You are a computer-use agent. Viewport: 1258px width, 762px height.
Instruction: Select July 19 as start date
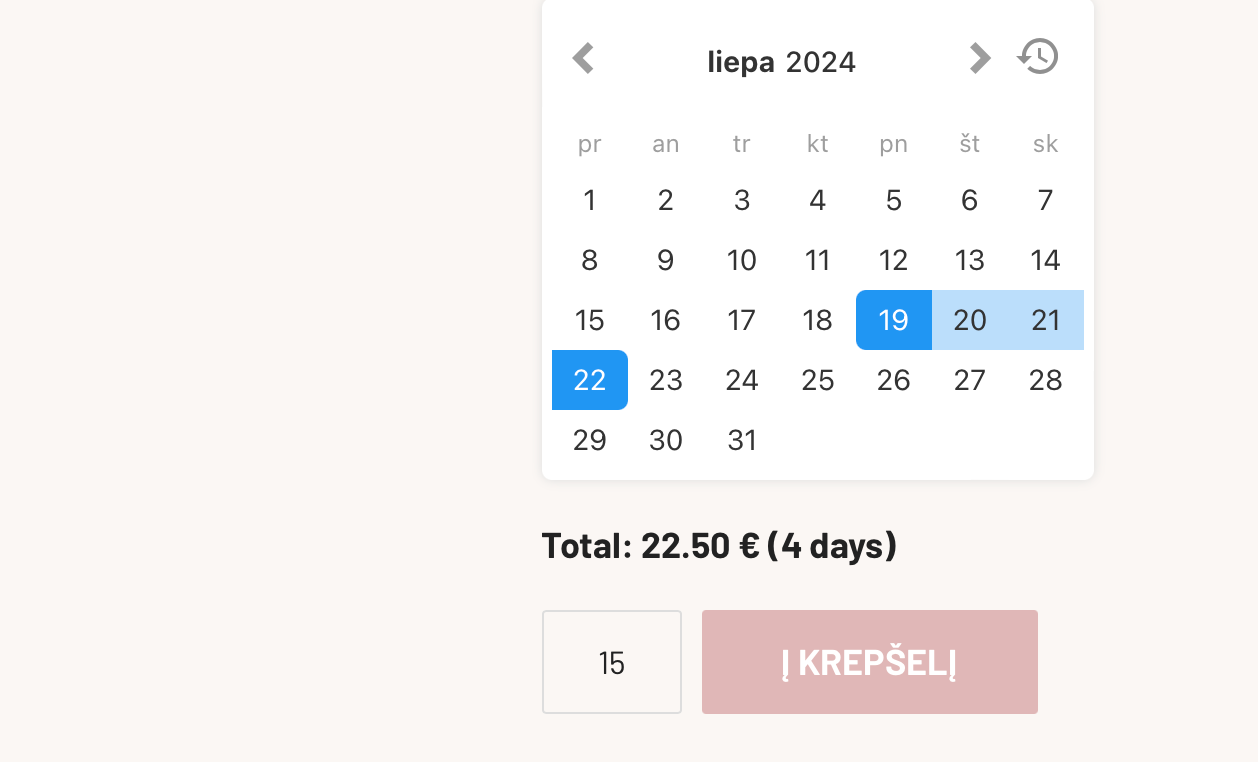tap(894, 320)
